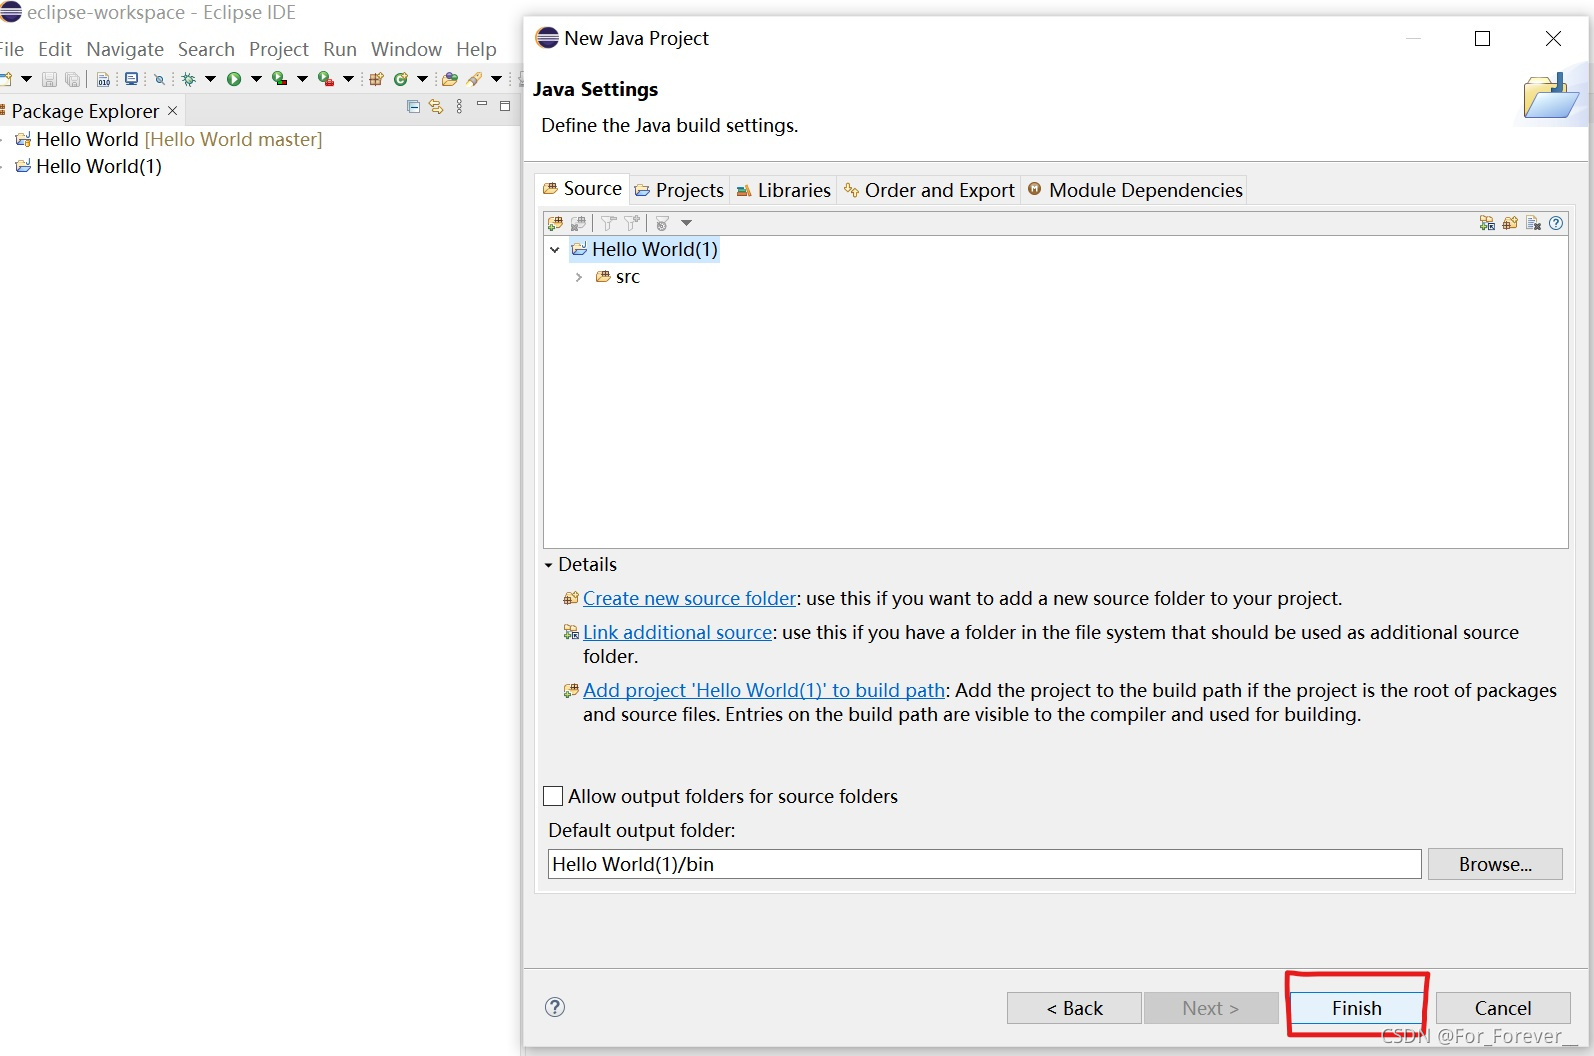Click the dialog help question mark icon
This screenshot has width=1594, height=1056.
pyautogui.click(x=555, y=1007)
